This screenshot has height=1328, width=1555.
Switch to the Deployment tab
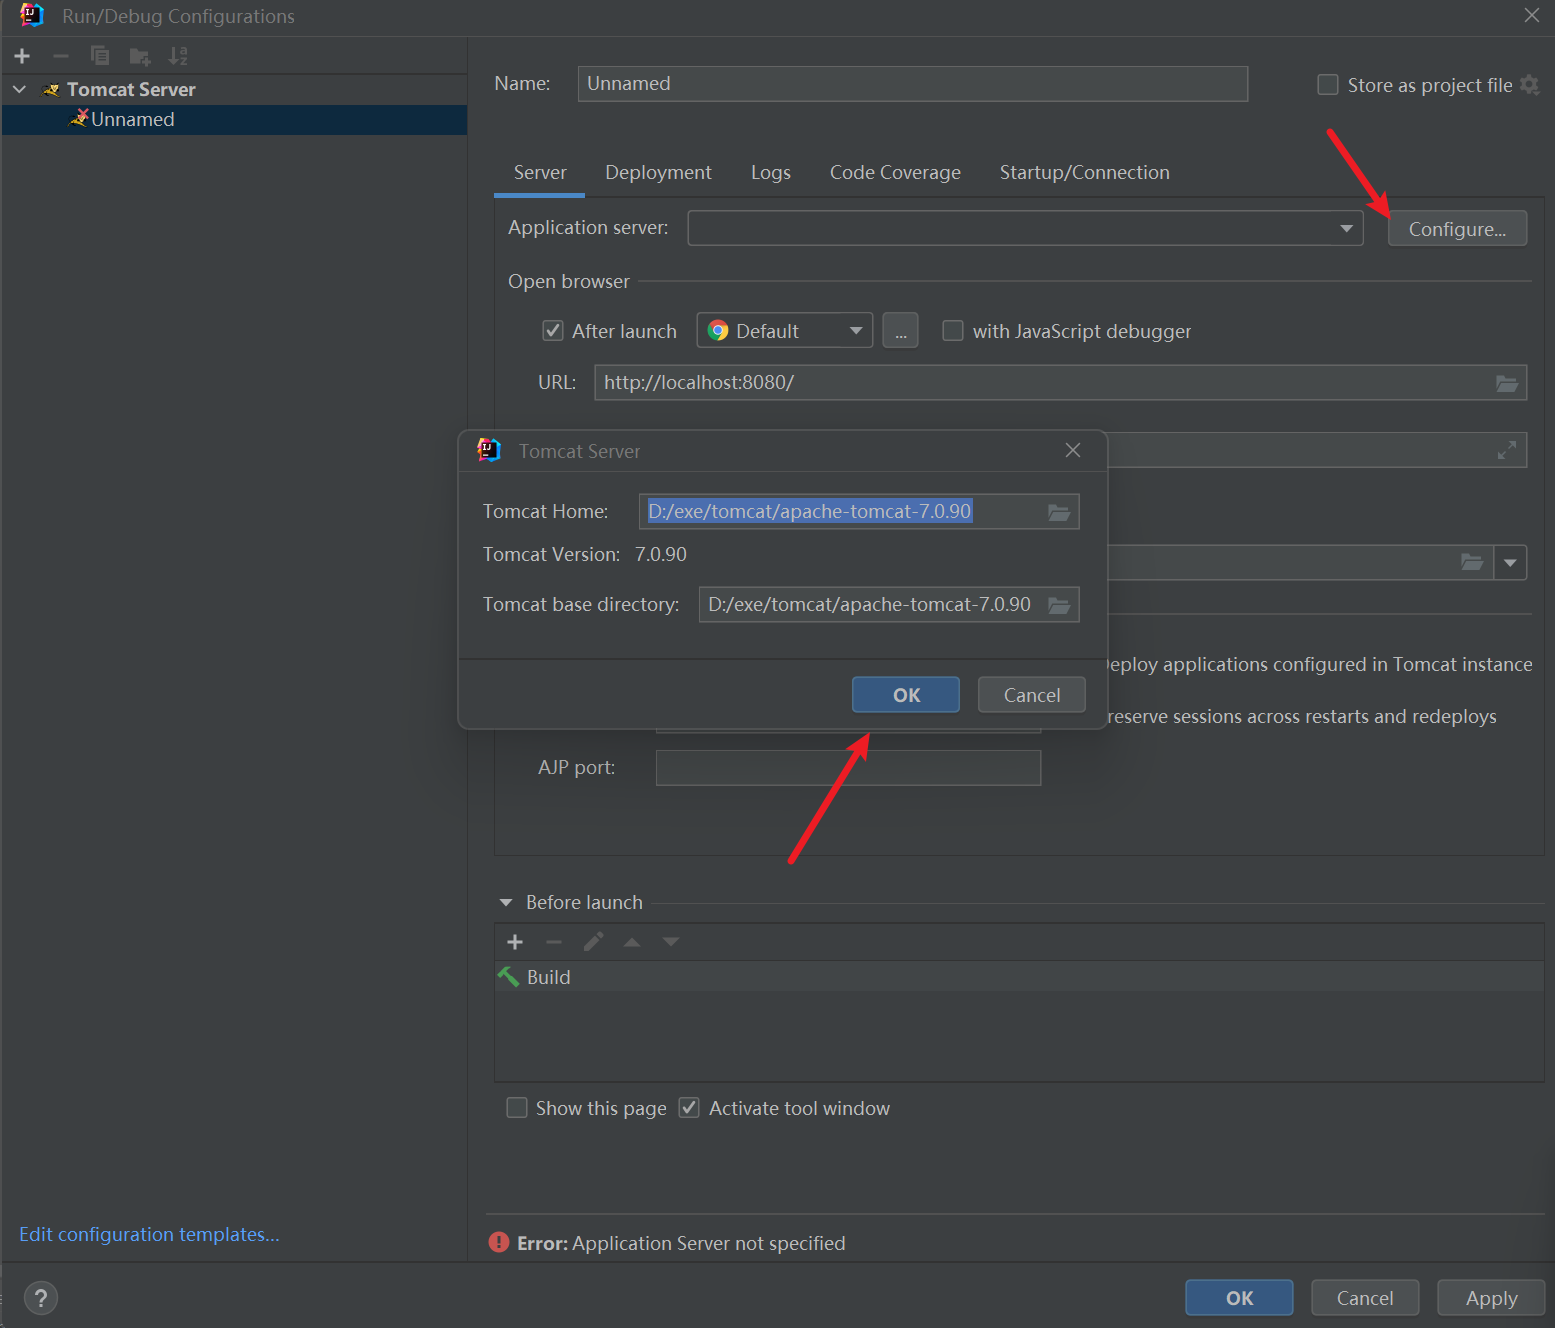click(658, 172)
